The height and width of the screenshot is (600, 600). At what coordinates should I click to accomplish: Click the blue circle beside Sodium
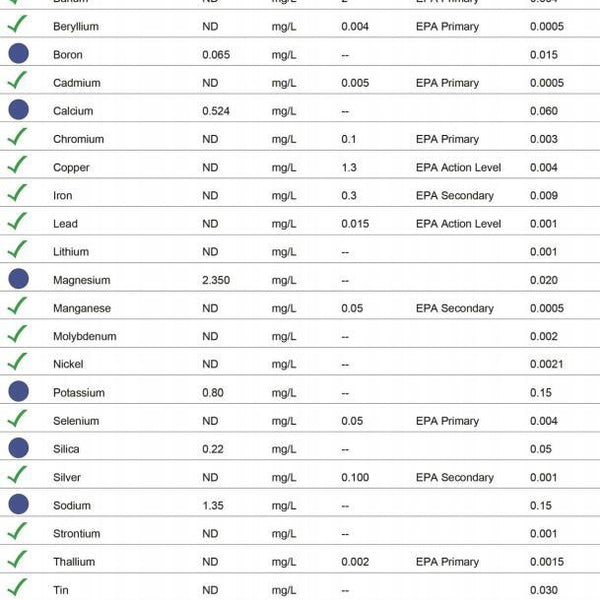(x=18, y=505)
